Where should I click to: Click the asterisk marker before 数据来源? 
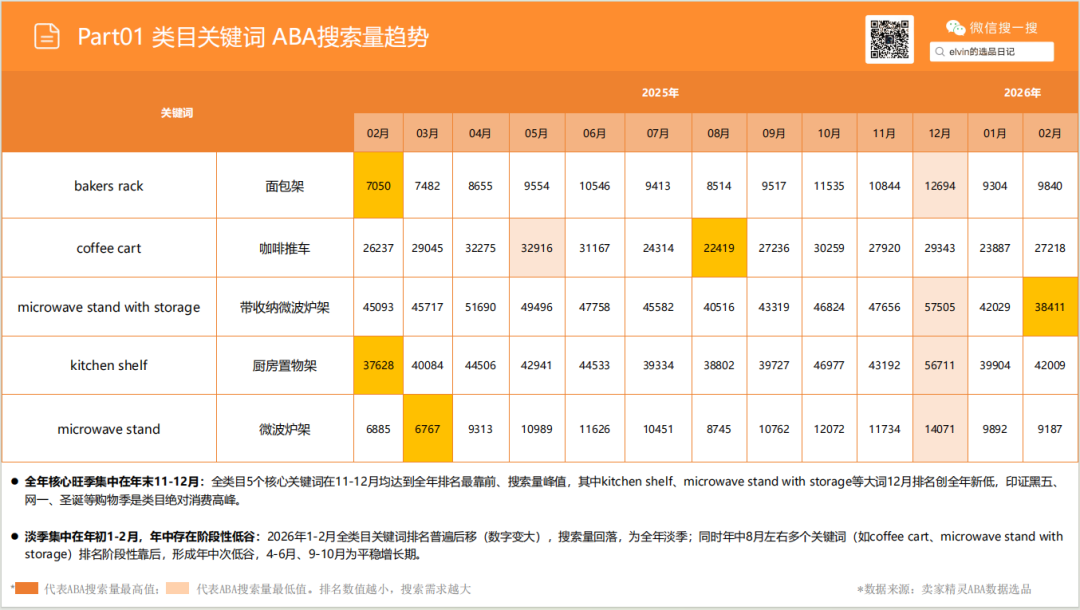(x=862, y=592)
